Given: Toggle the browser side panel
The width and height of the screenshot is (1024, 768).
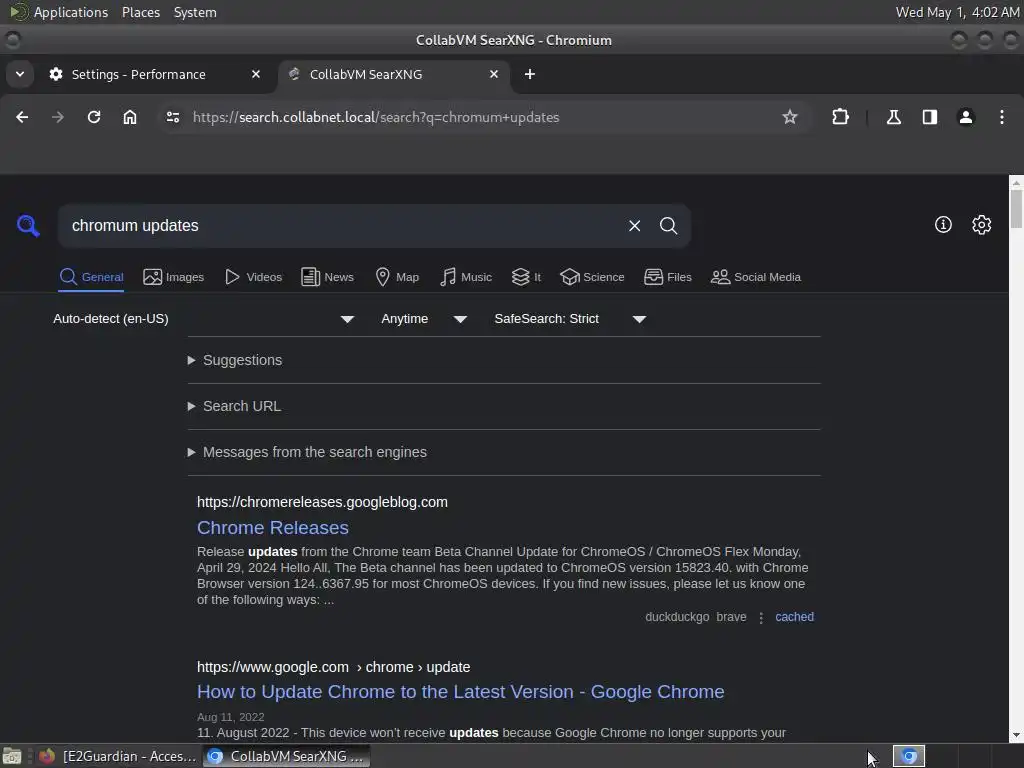Looking at the screenshot, I should tap(929, 117).
